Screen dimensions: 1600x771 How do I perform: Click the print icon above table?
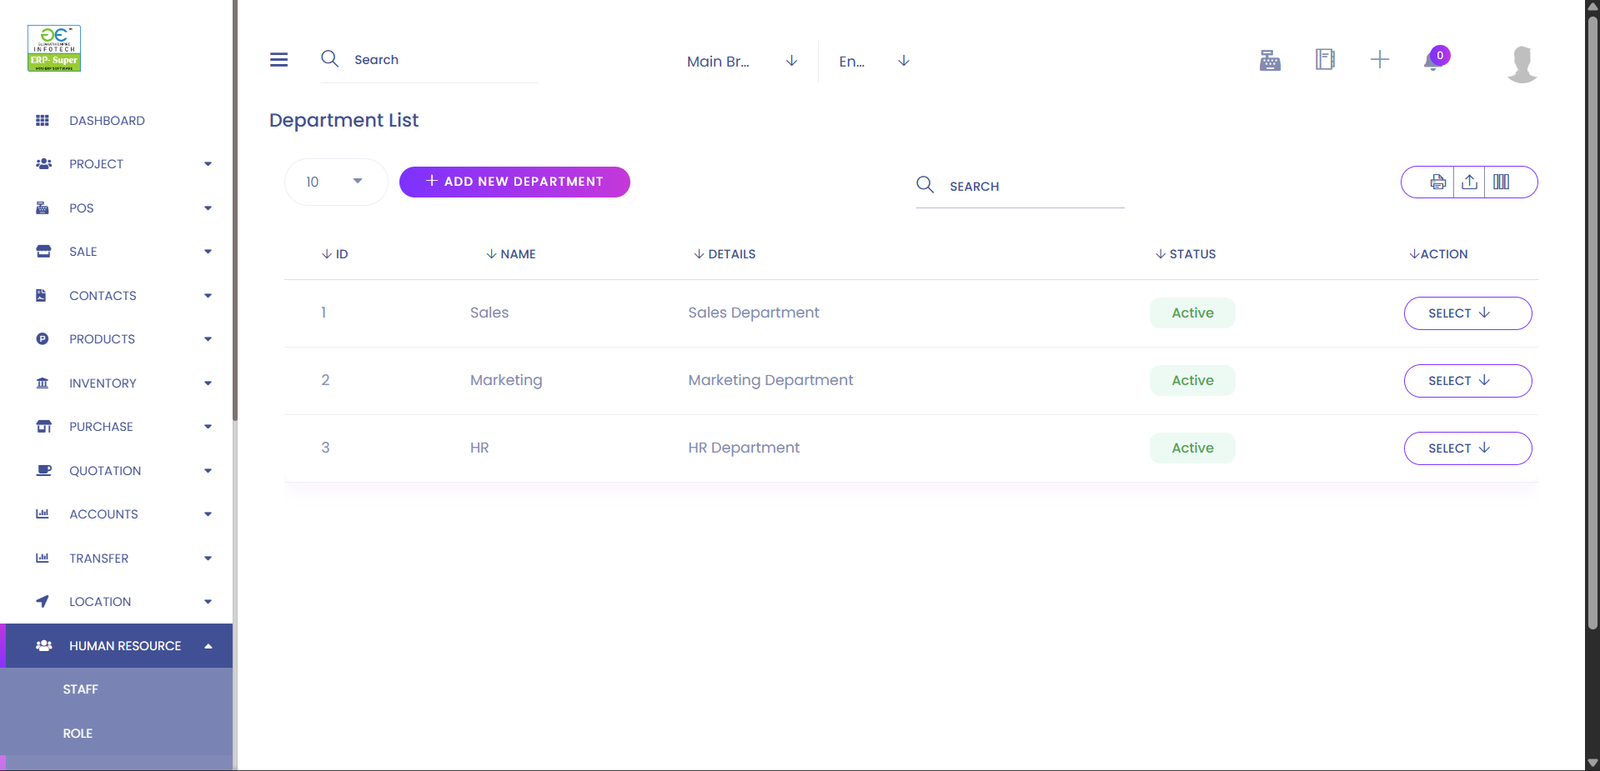coord(1437,182)
